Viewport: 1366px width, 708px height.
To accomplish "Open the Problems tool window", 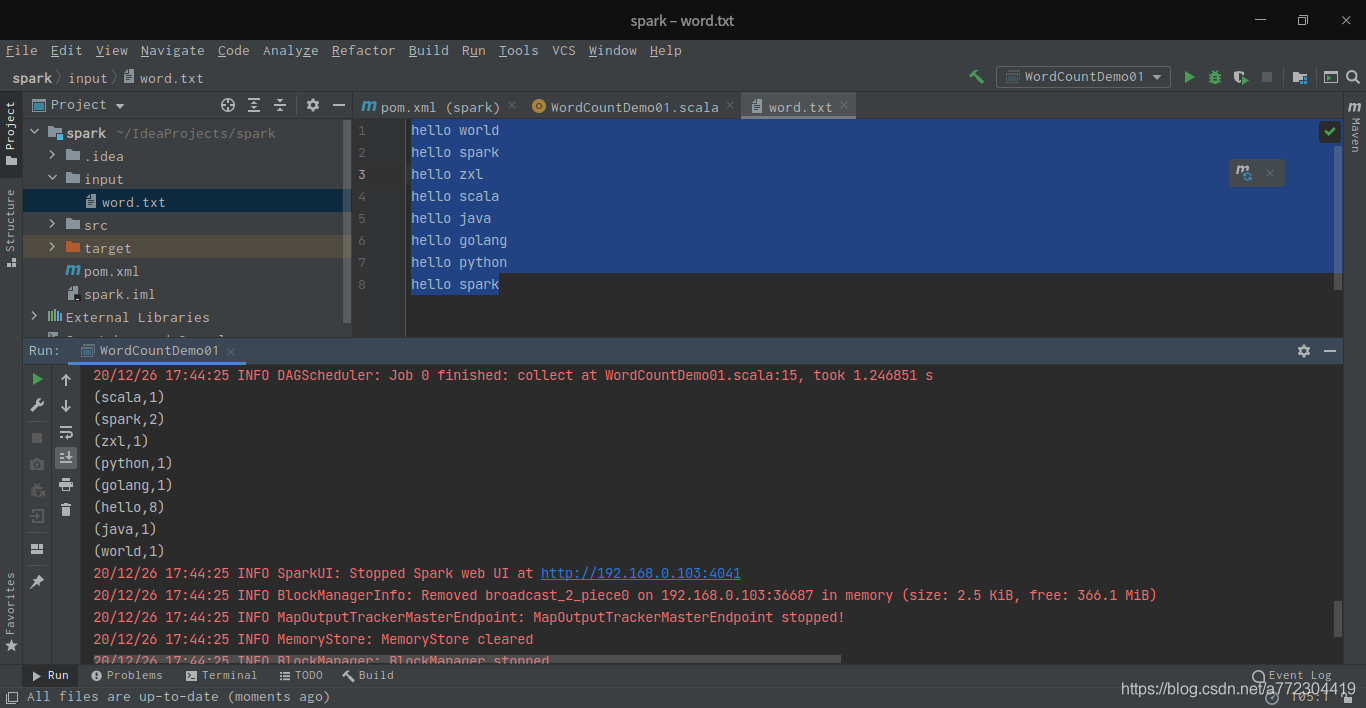I will coord(126,675).
